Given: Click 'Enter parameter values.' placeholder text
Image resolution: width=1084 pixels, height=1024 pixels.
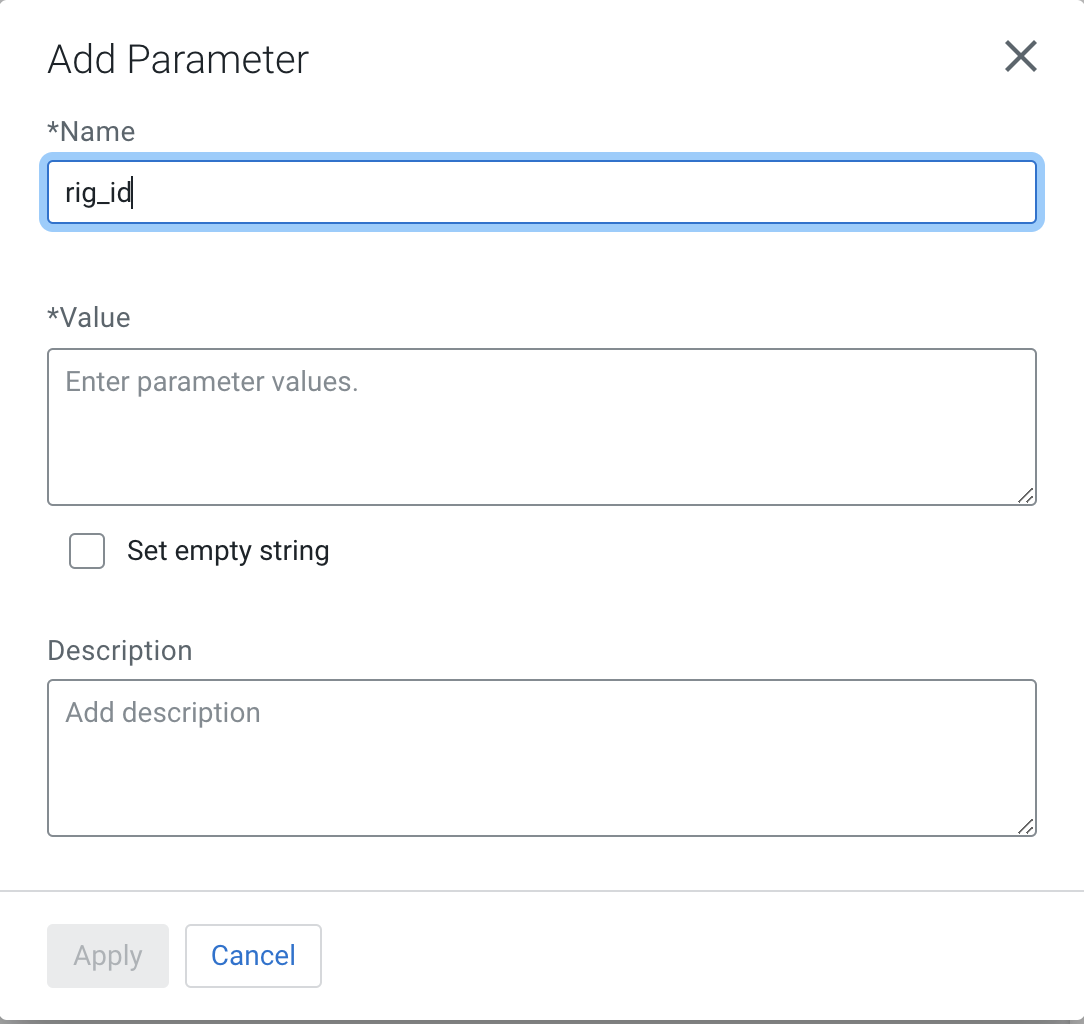Looking at the screenshot, I should click(x=212, y=382).
